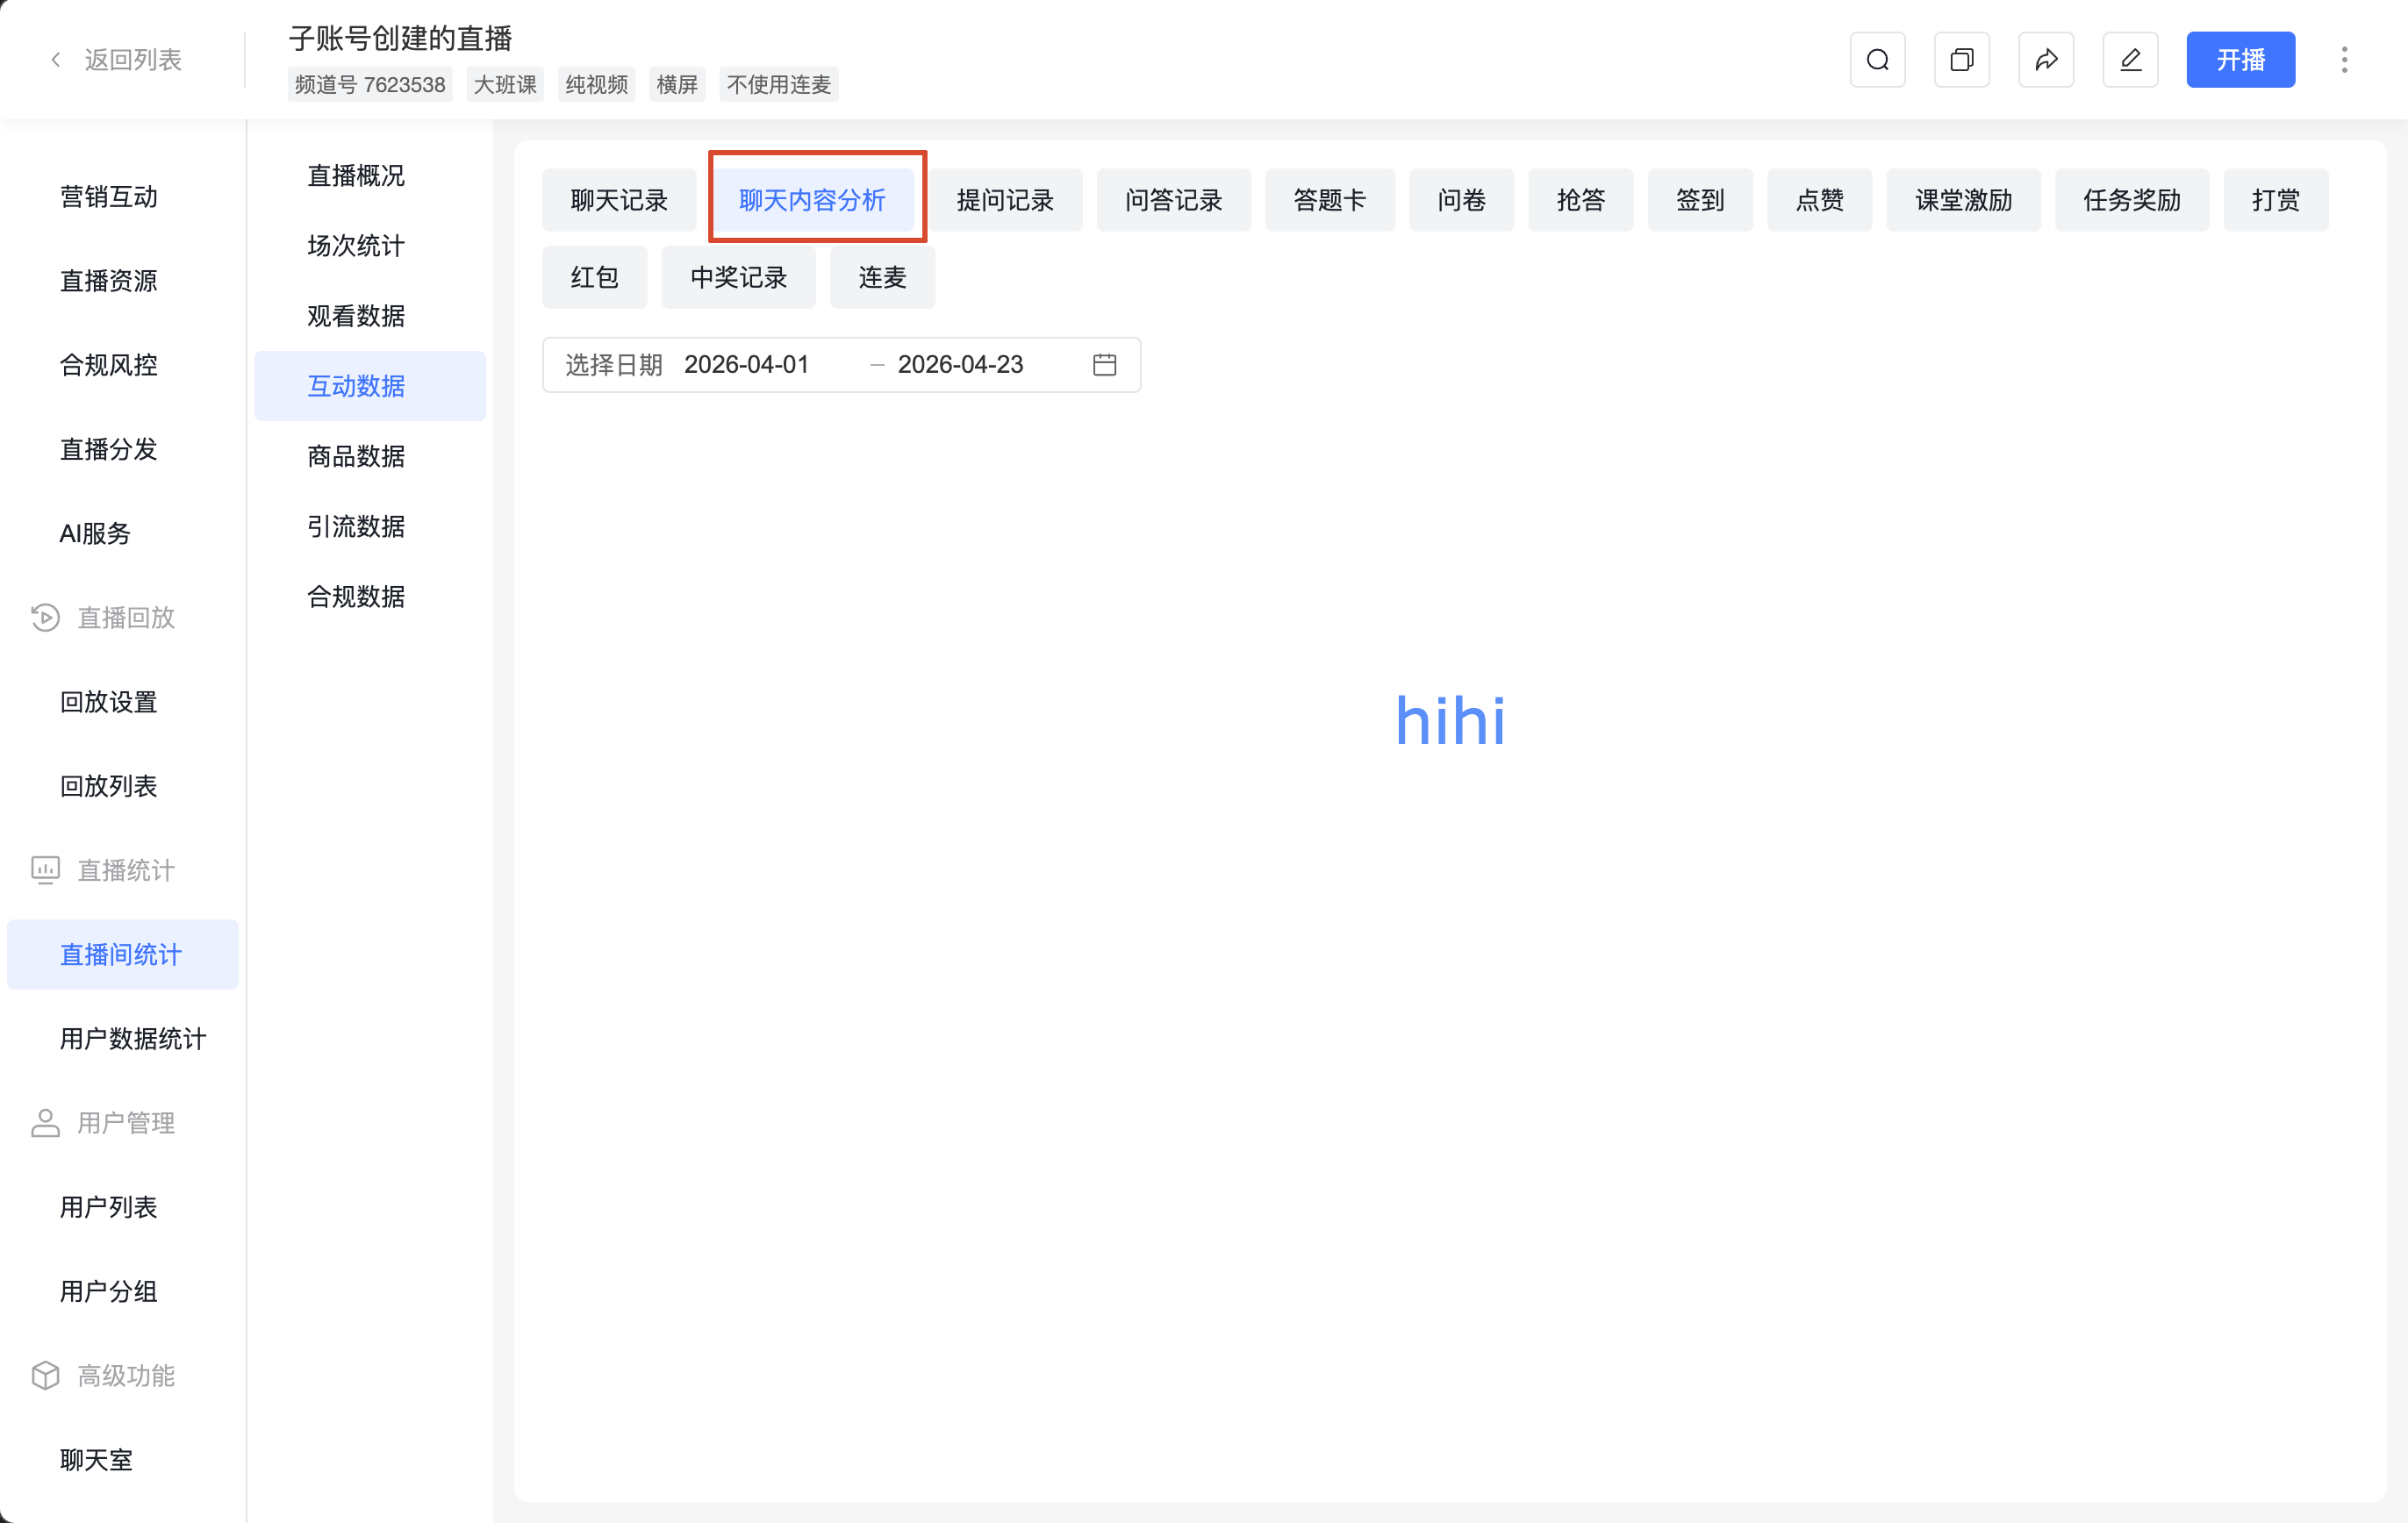The width and height of the screenshot is (2408, 1523).
Task: Switch to the 签到 tab
Action: pyautogui.click(x=1700, y=200)
